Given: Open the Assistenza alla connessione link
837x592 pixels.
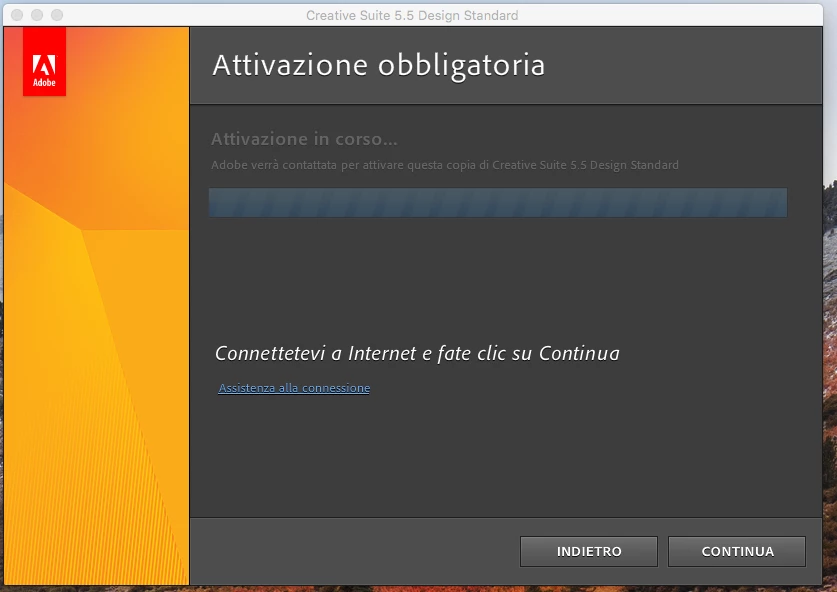Looking at the screenshot, I should pyautogui.click(x=294, y=388).
